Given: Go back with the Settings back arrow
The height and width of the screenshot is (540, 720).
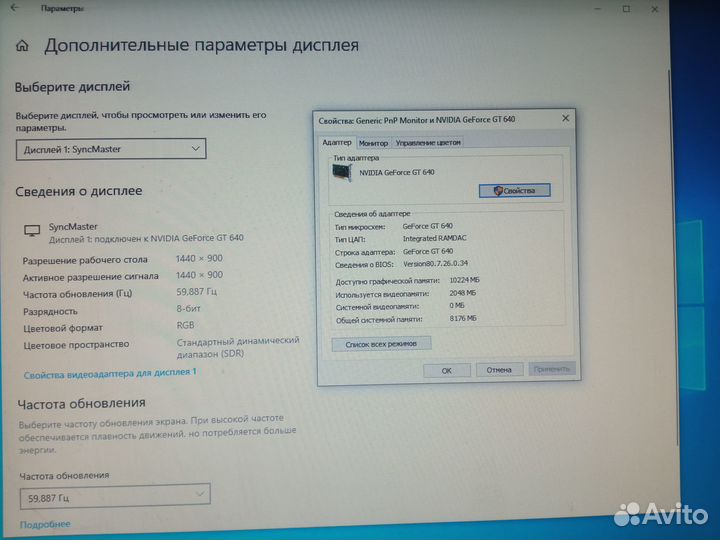Looking at the screenshot, I should coord(15,7).
